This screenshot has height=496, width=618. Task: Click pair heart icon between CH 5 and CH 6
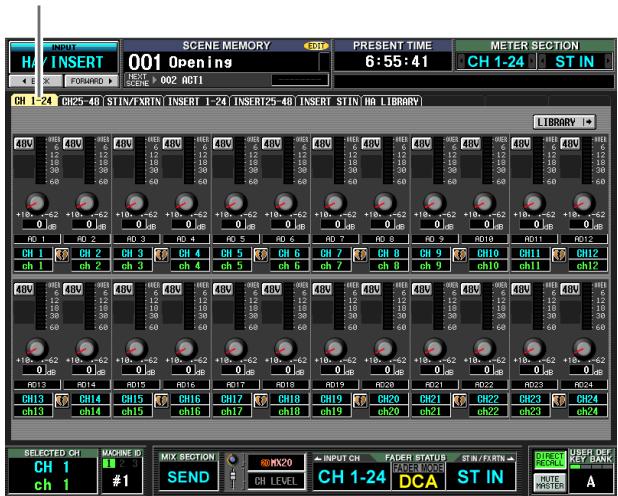261,255
